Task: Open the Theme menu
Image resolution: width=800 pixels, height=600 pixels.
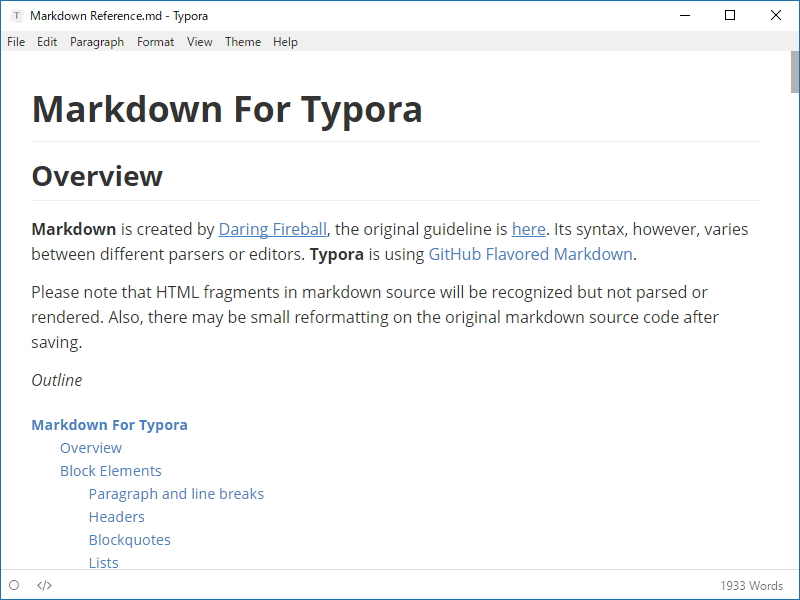Action: 243,42
